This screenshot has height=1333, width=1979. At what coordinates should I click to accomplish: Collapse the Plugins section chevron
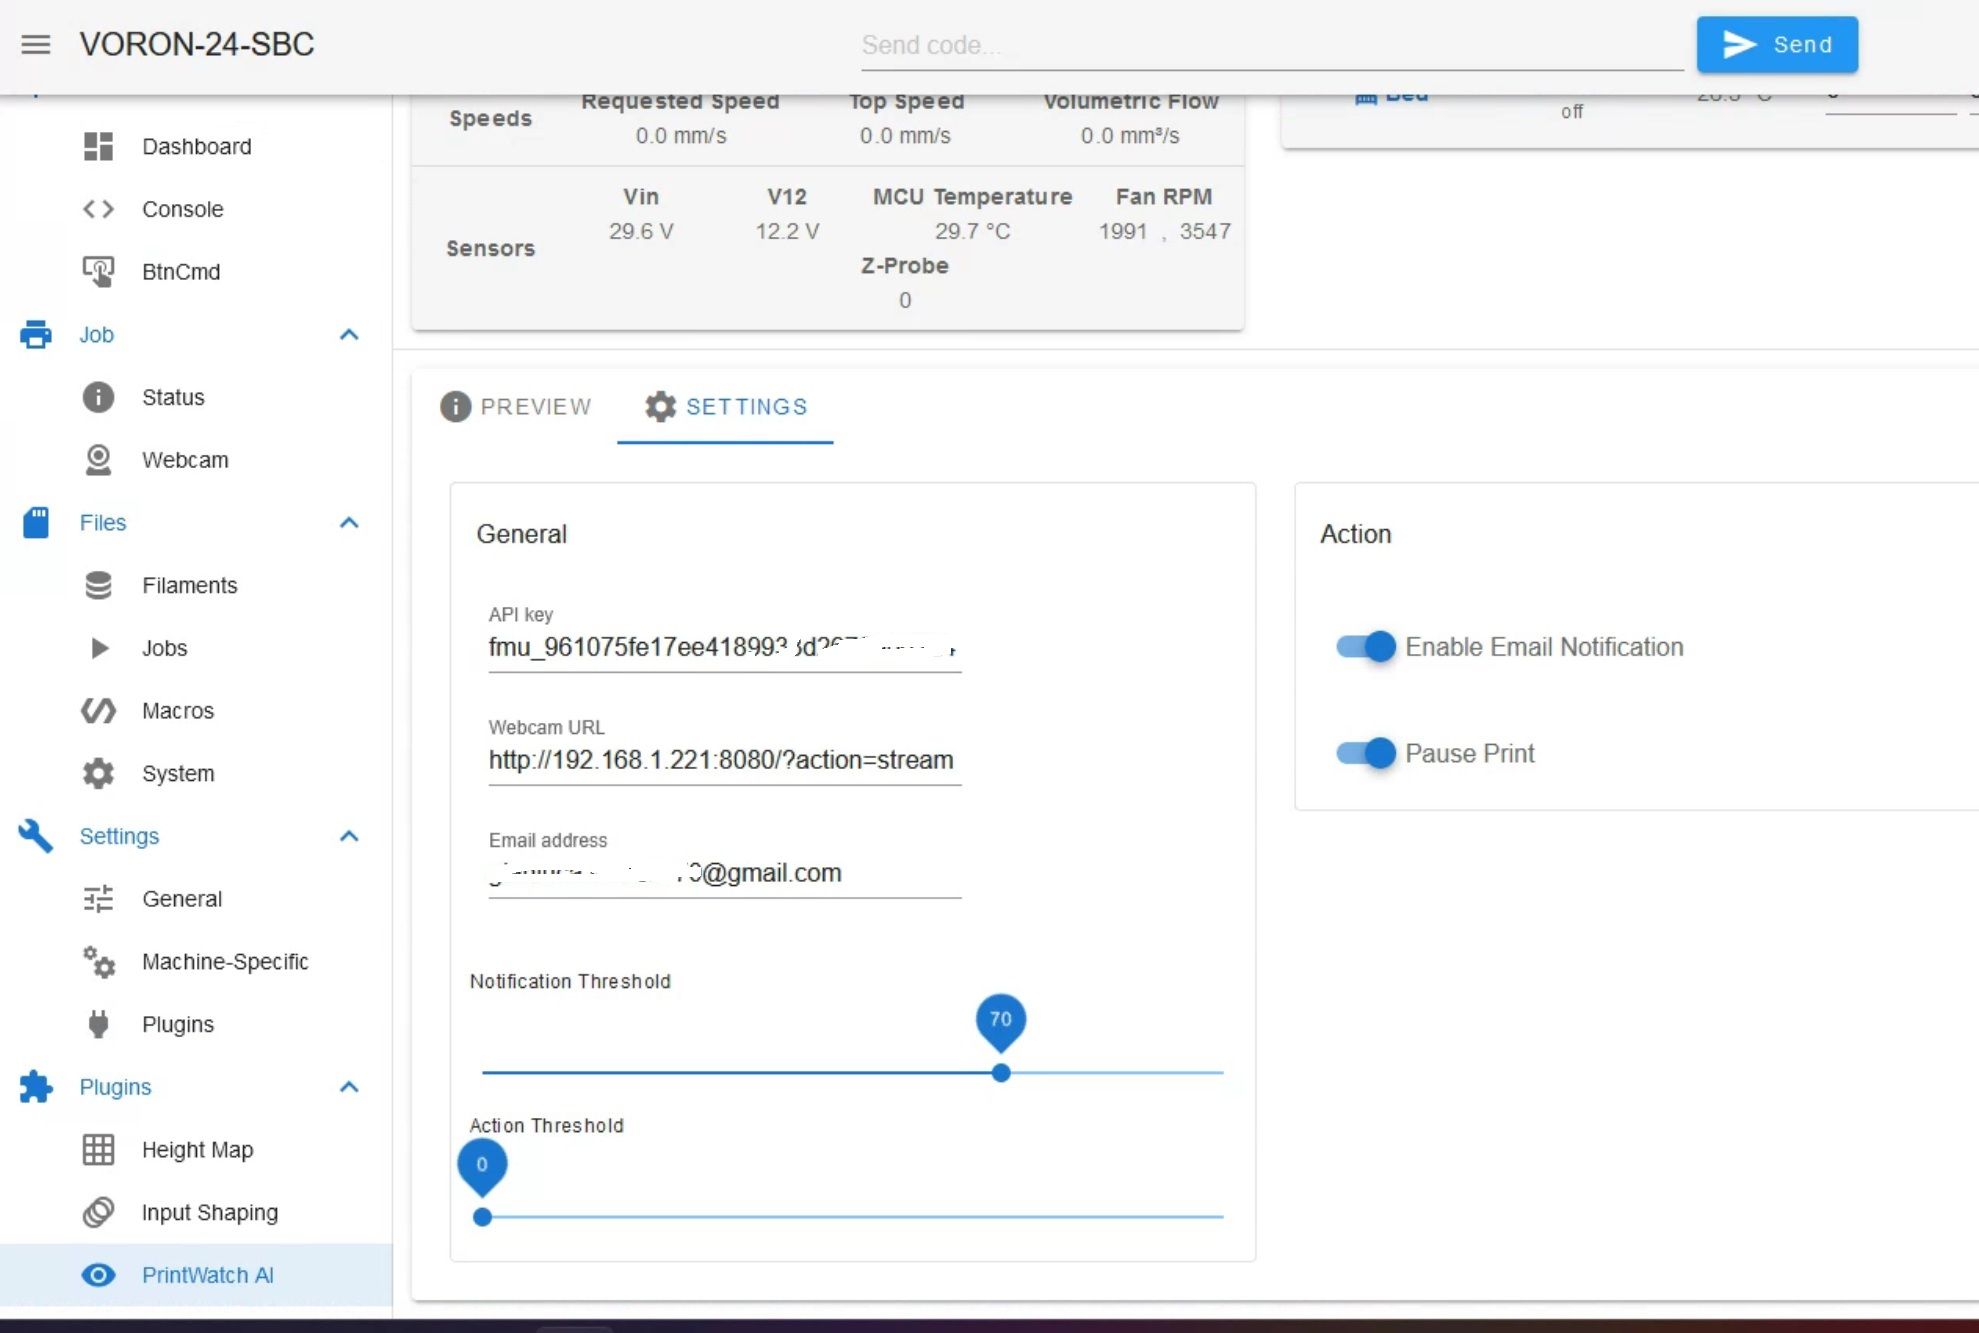click(349, 1087)
